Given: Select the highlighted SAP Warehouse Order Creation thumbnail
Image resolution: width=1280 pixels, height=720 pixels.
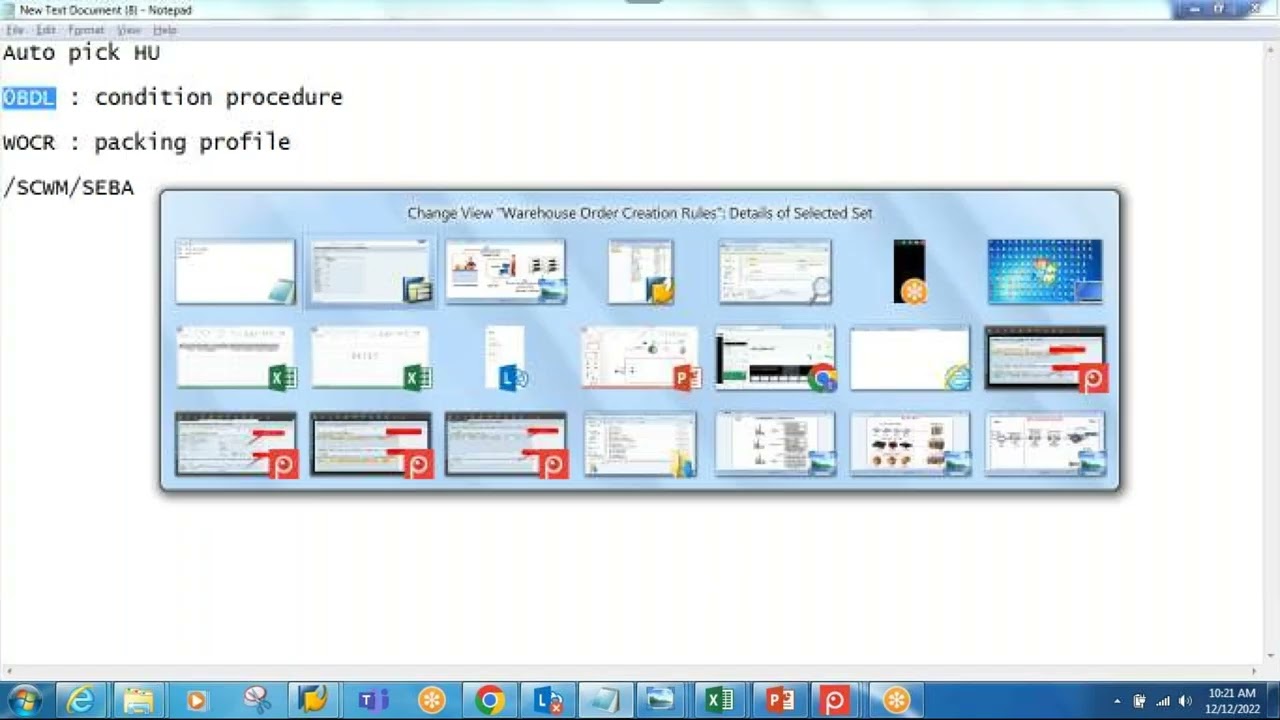Looking at the screenshot, I should click(370, 271).
